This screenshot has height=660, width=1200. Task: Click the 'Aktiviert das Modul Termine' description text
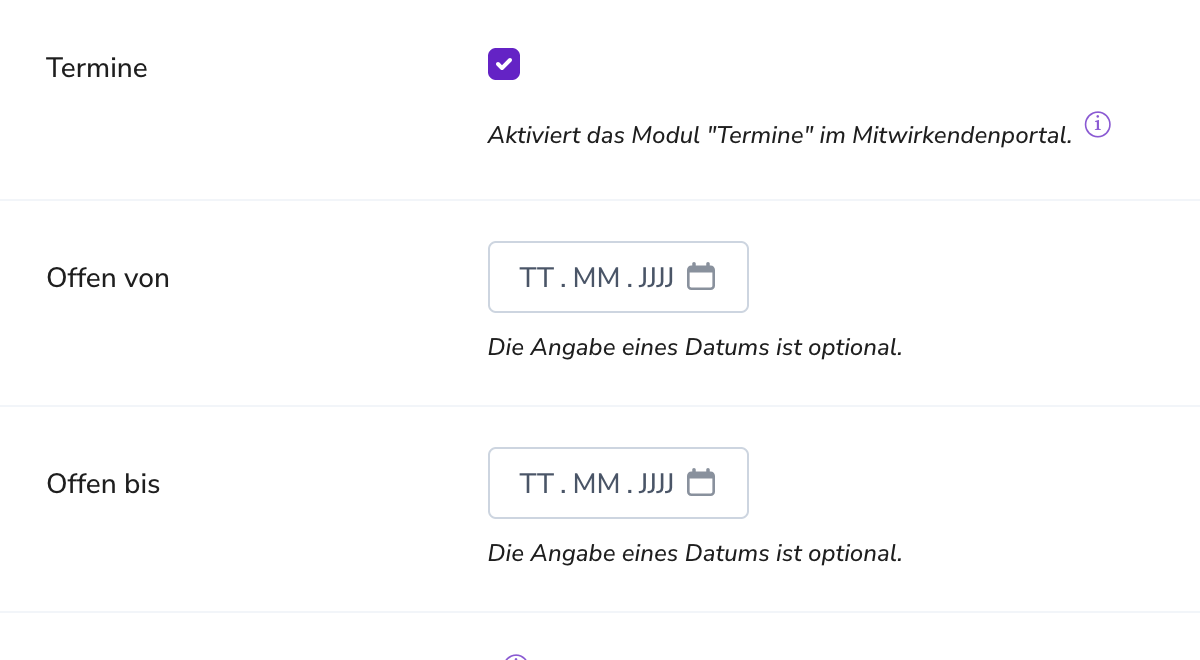(779, 135)
